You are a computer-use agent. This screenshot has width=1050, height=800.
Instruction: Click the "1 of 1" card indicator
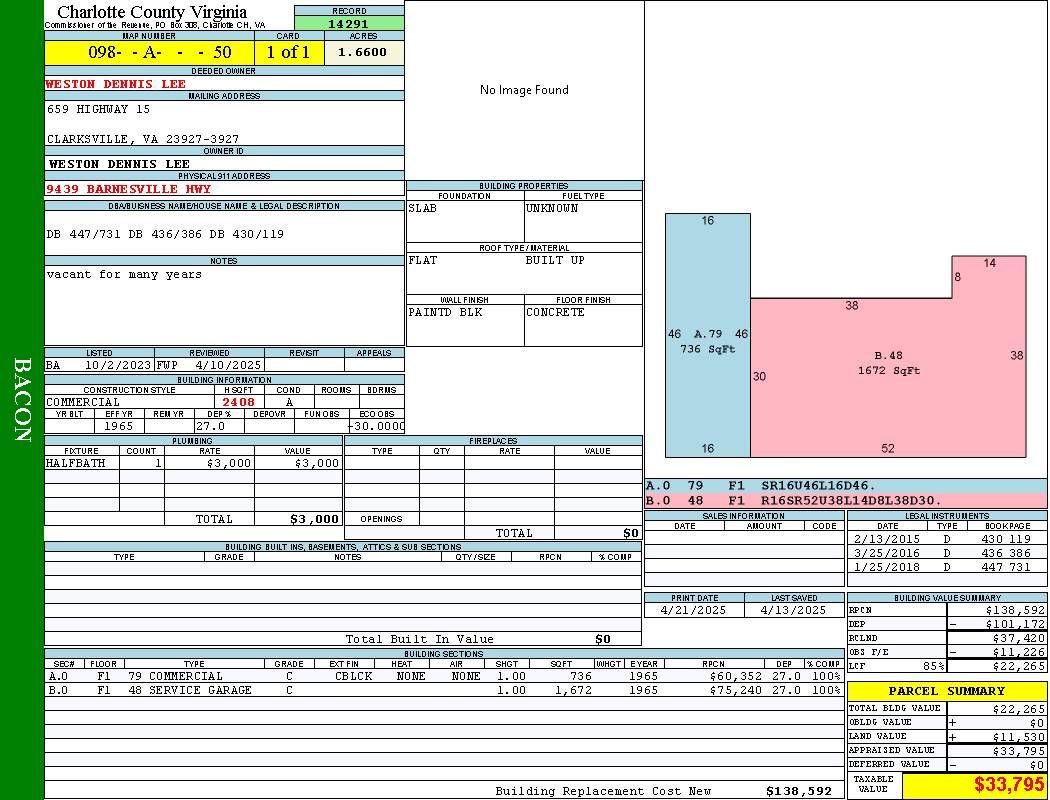pyautogui.click(x=288, y=52)
